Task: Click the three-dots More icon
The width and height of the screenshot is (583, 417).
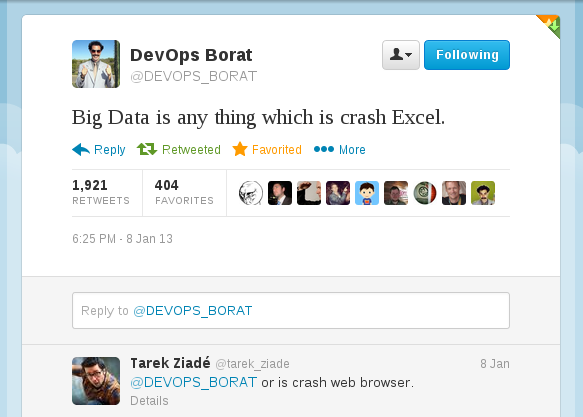Action: (324, 149)
